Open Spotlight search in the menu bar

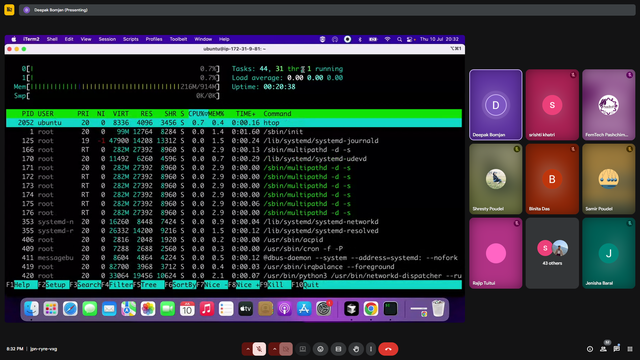(399, 39)
